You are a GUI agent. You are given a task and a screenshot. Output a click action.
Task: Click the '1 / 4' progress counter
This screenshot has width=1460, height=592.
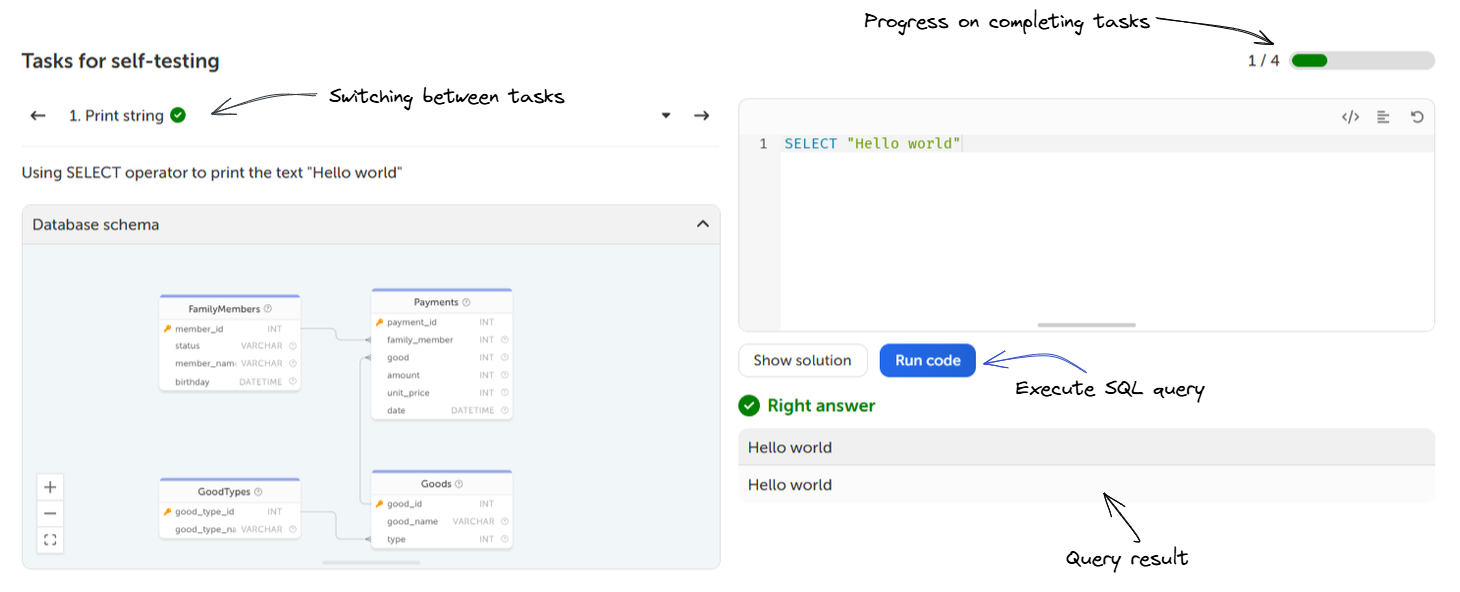[x=1263, y=61]
